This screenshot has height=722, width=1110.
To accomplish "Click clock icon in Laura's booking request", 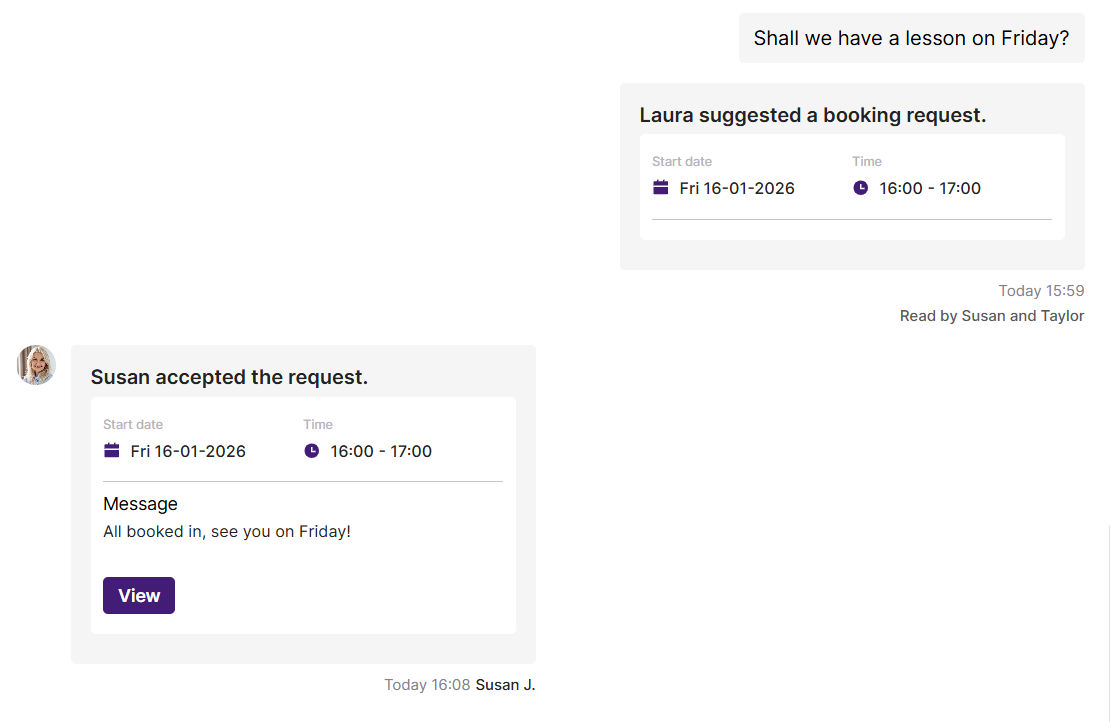I will pos(861,187).
